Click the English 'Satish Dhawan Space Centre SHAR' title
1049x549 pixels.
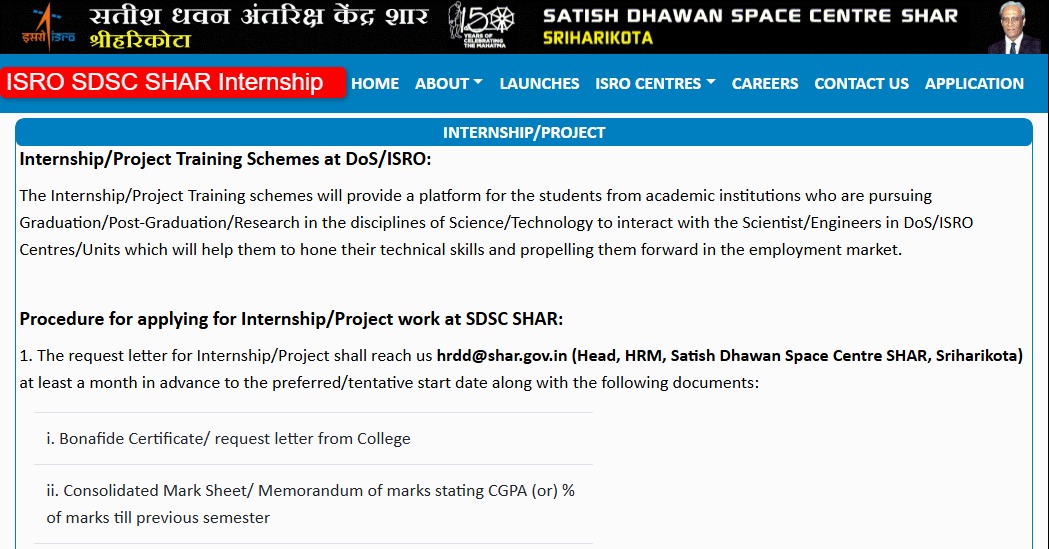(749, 16)
